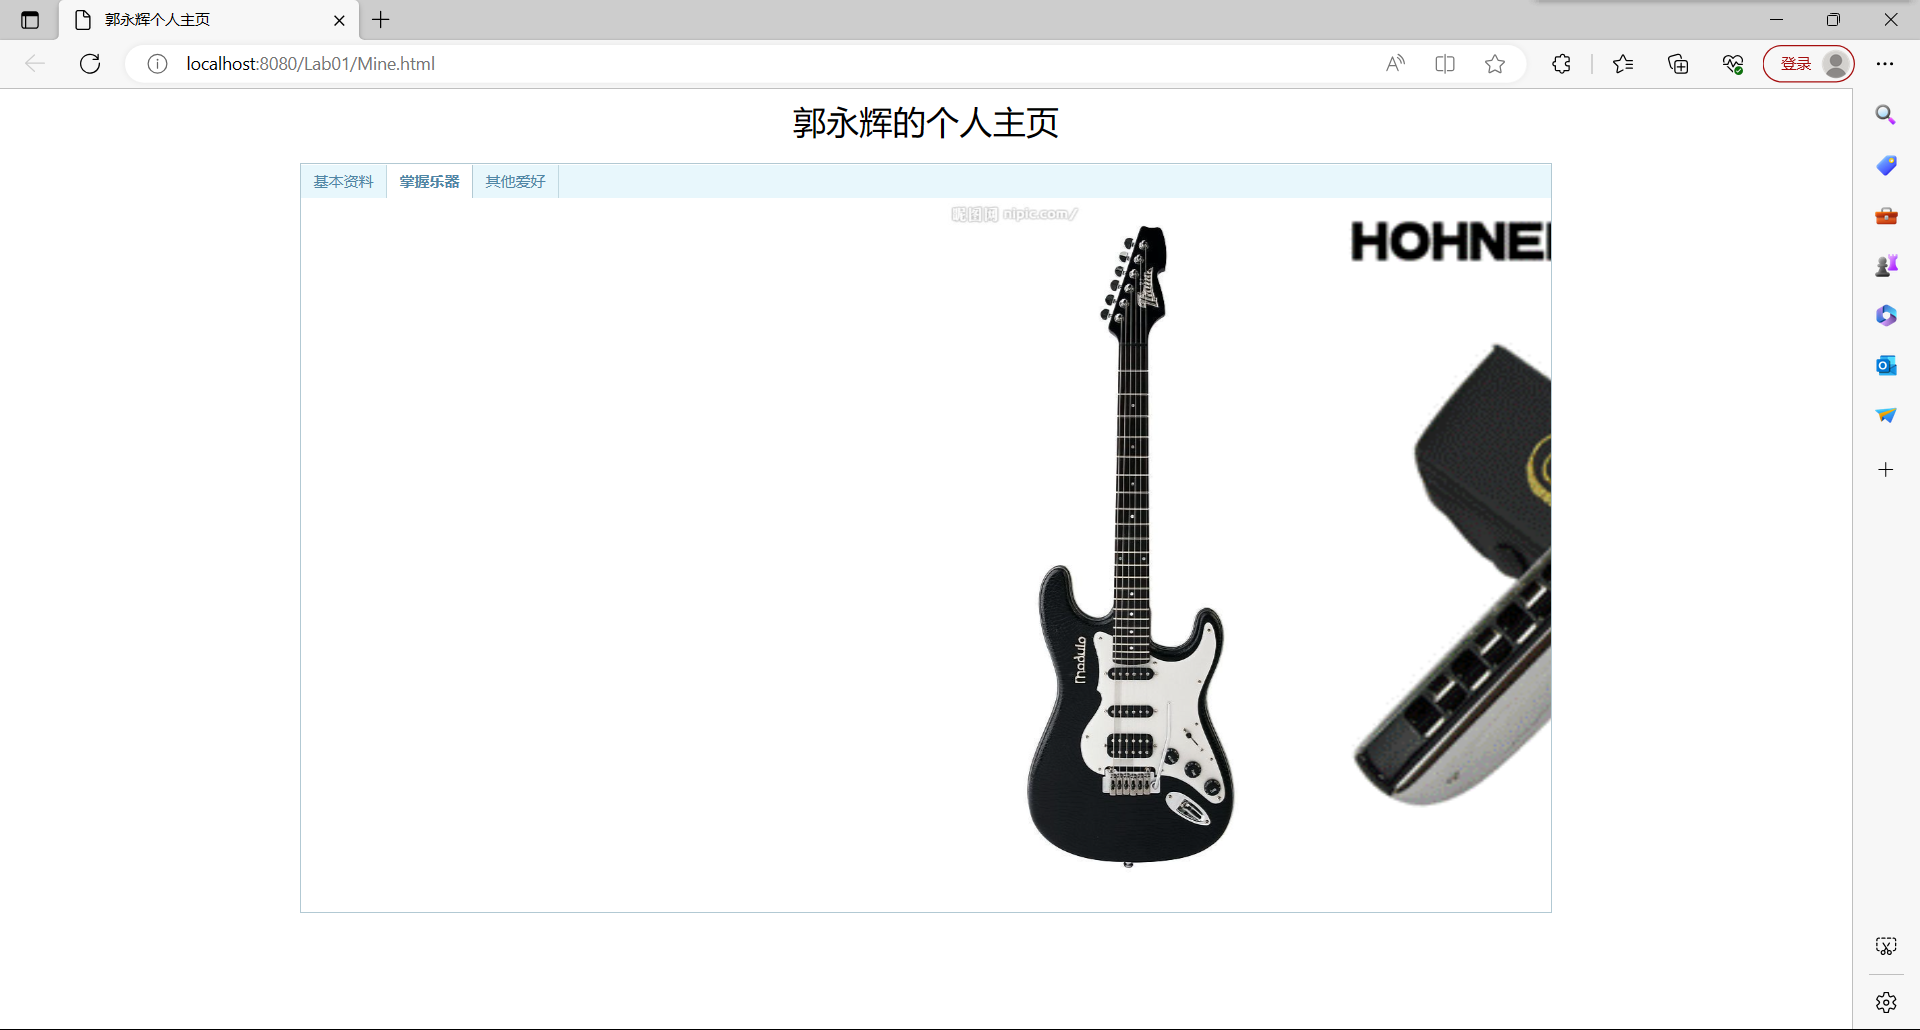Select the 掌握乐器 tab
The width and height of the screenshot is (1920, 1030).
click(x=429, y=181)
